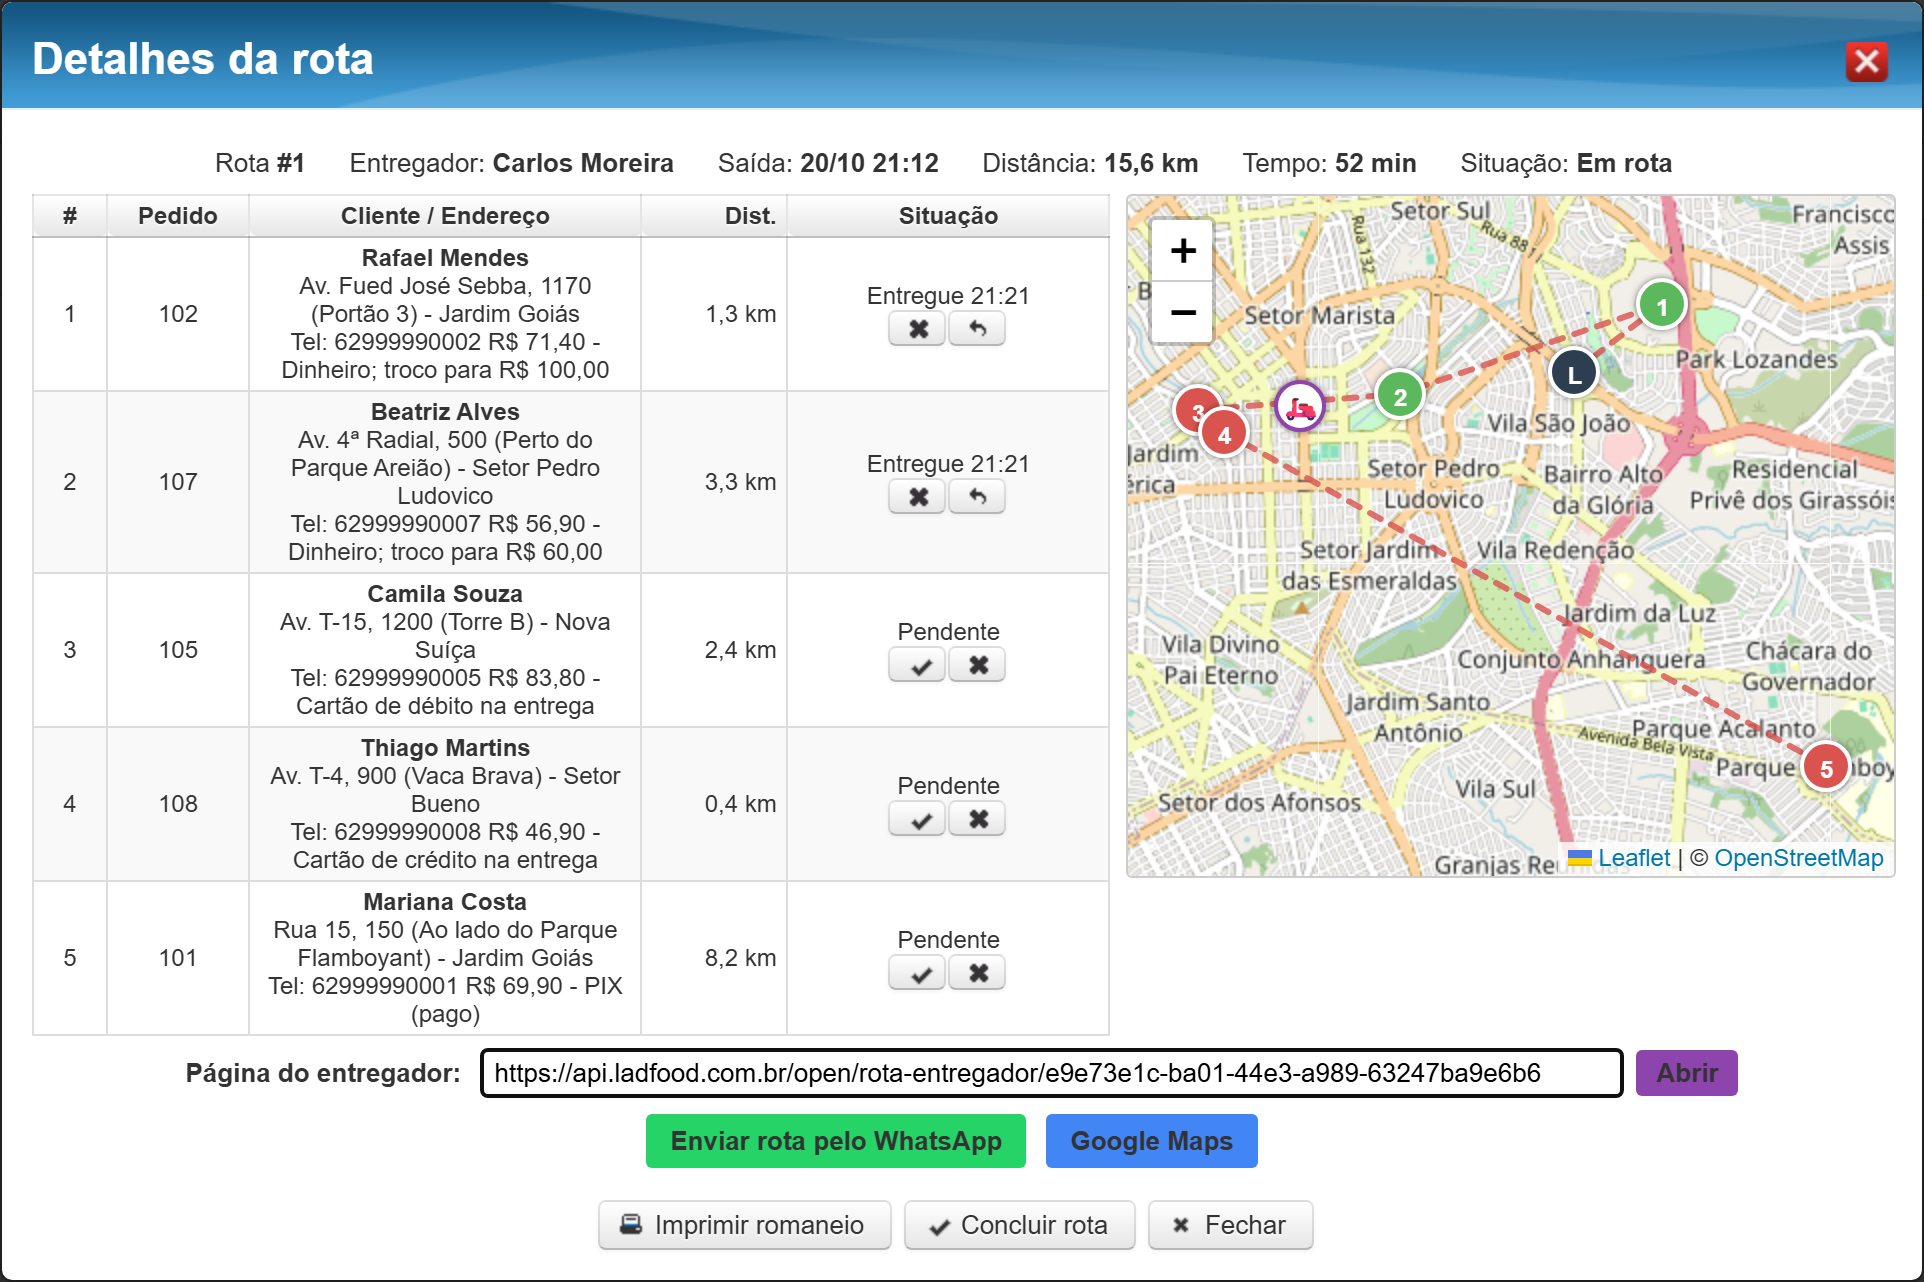Click Concluir rota button
The image size is (1924, 1282).
click(1019, 1225)
